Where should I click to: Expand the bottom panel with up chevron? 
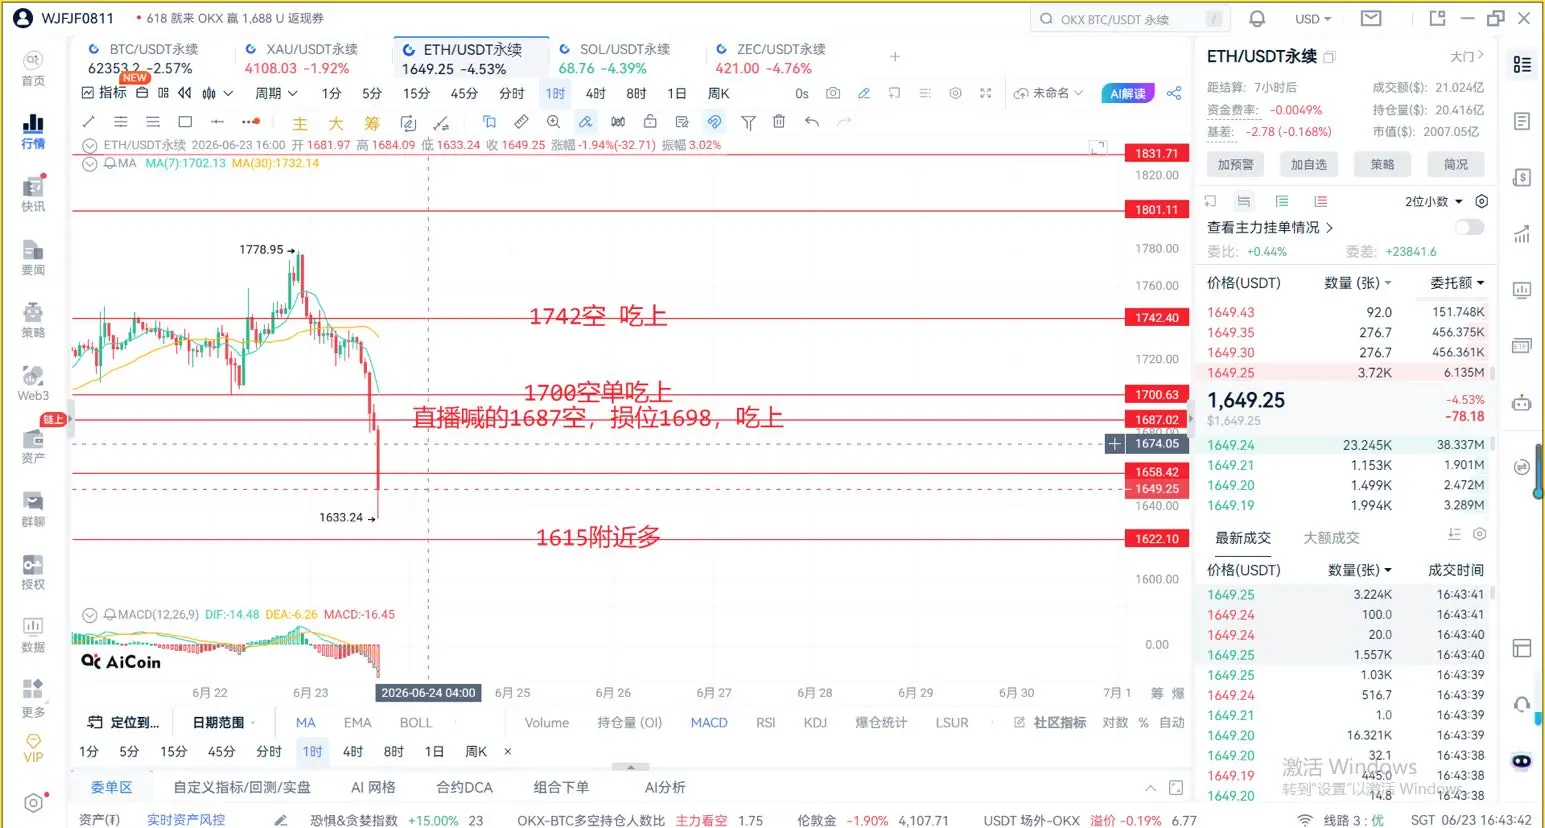tap(1151, 788)
